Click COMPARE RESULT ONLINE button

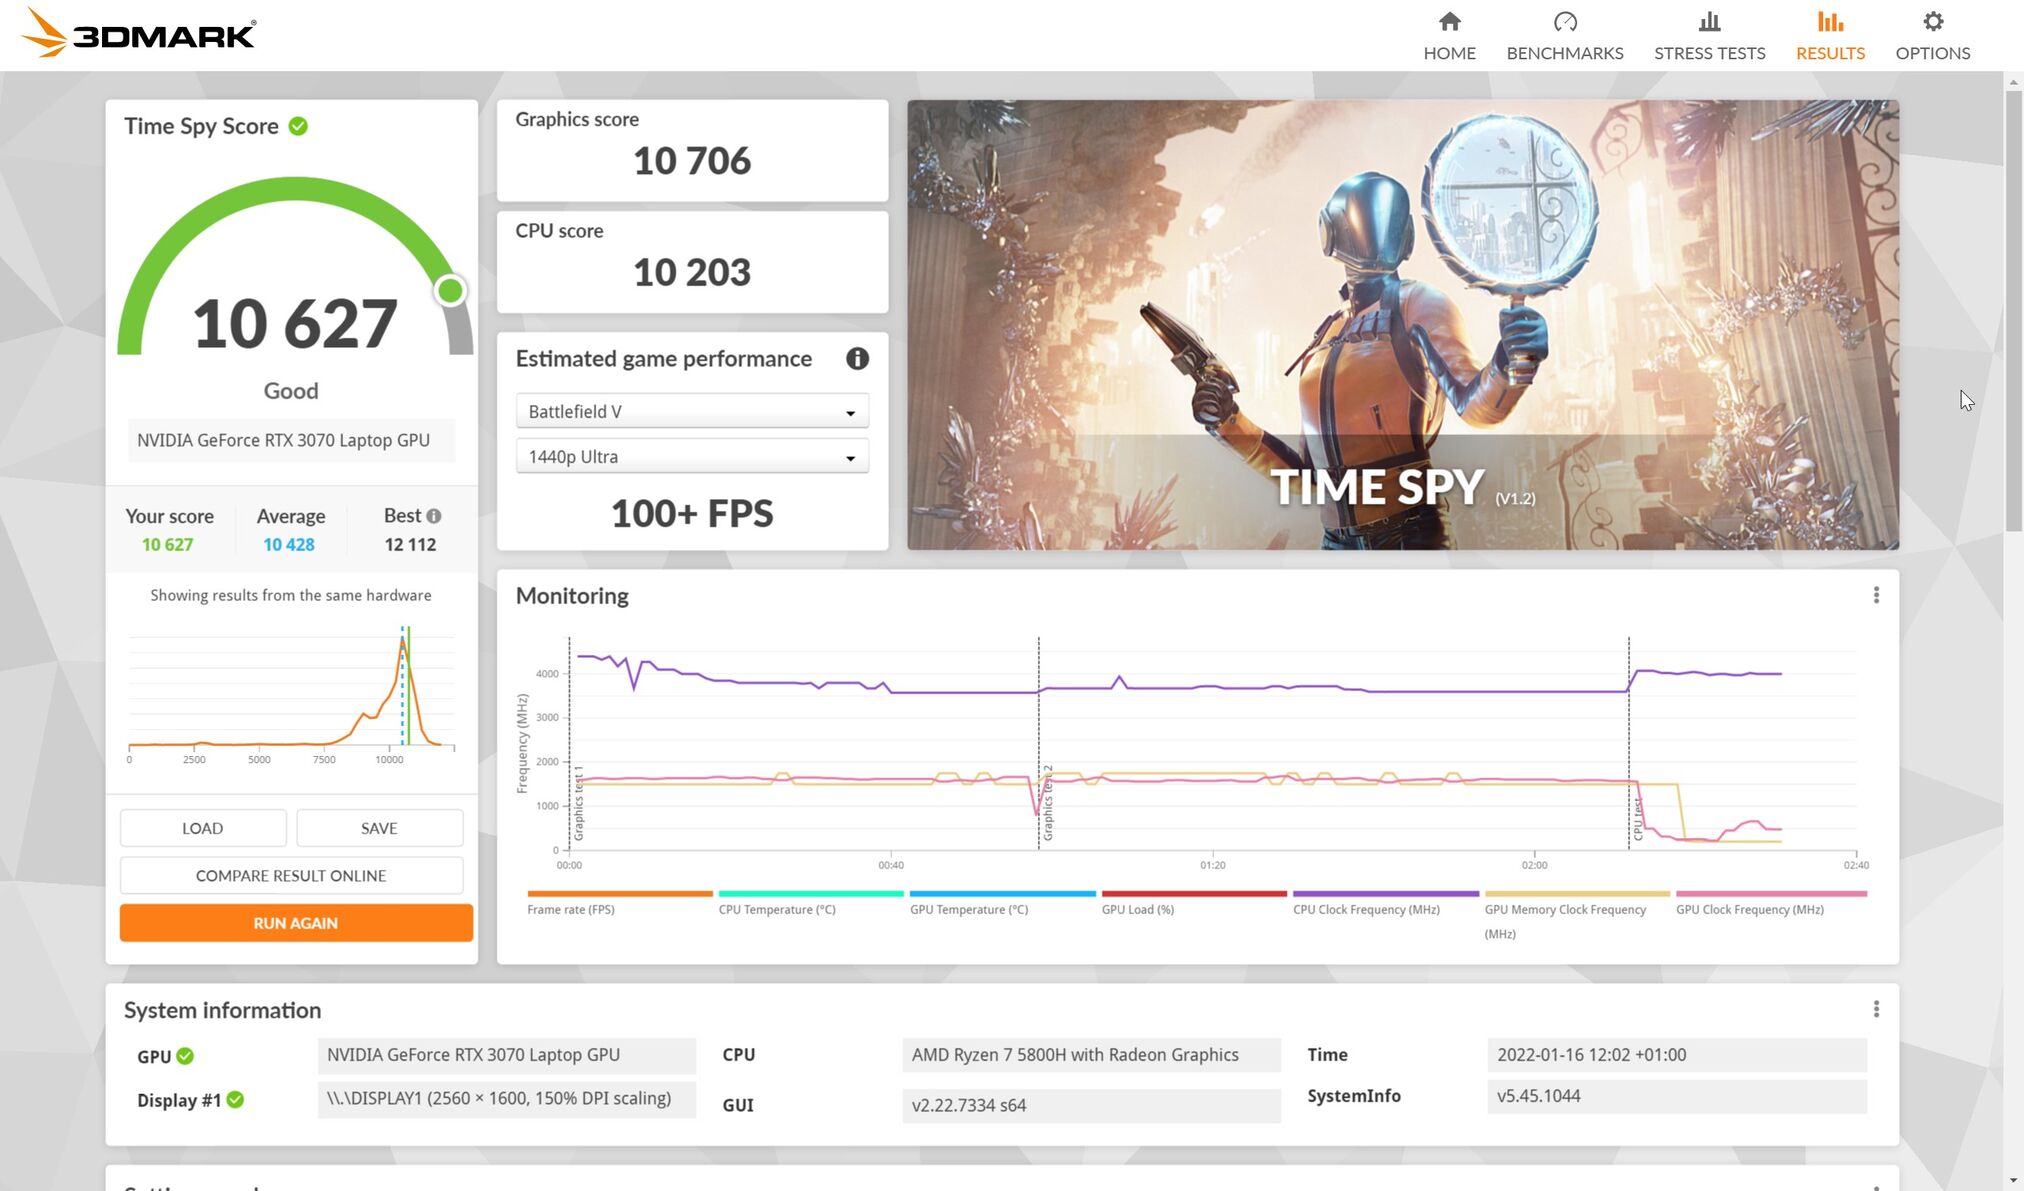click(291, 875)
